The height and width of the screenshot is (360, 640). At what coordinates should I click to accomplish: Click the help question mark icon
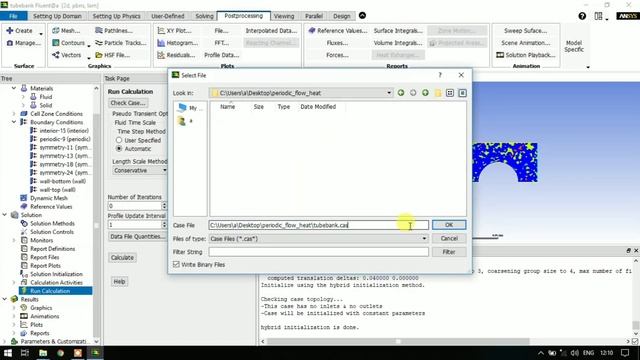click(x=582, y=16)
